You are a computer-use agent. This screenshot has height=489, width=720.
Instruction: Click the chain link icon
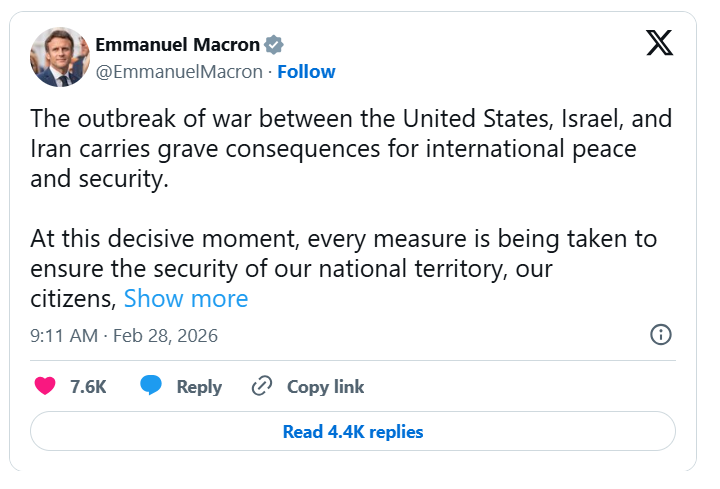tap(262, 386)
